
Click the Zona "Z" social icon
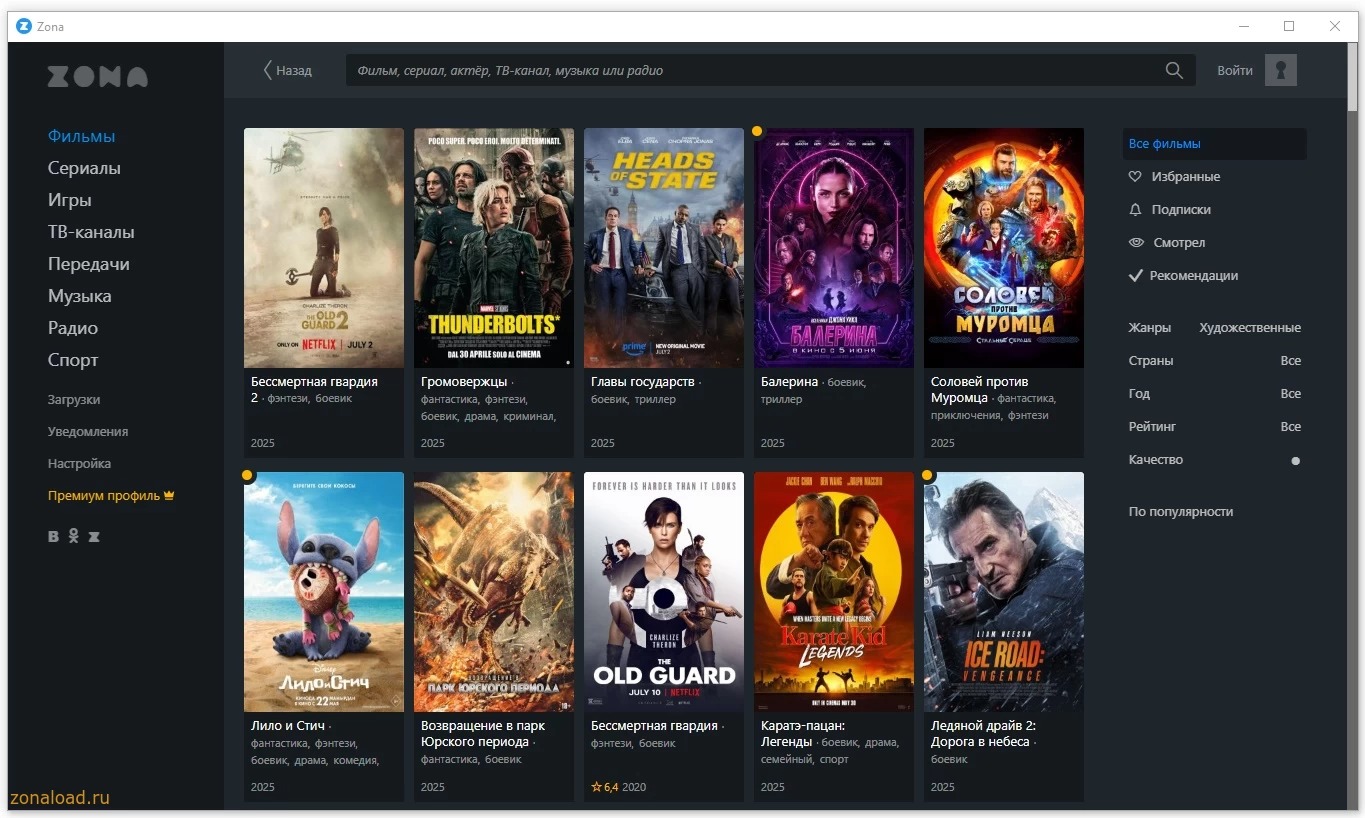coord(94,537)
